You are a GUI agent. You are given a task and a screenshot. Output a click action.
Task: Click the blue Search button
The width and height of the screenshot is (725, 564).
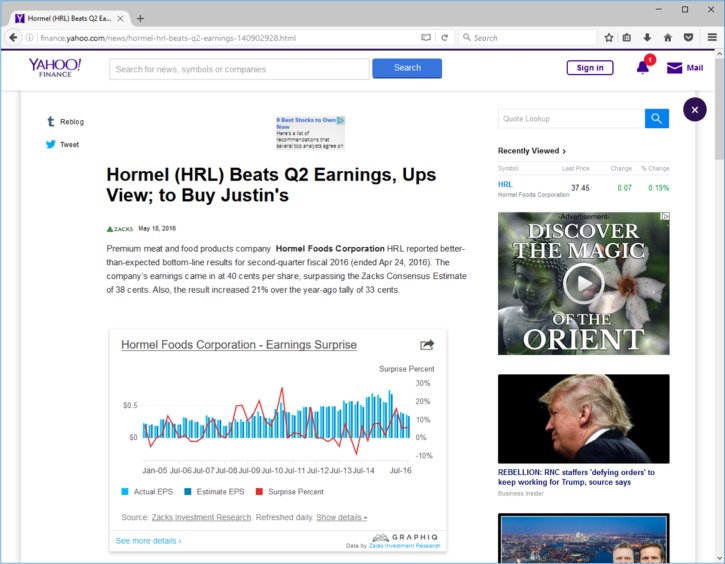click(x=407, y=68)
